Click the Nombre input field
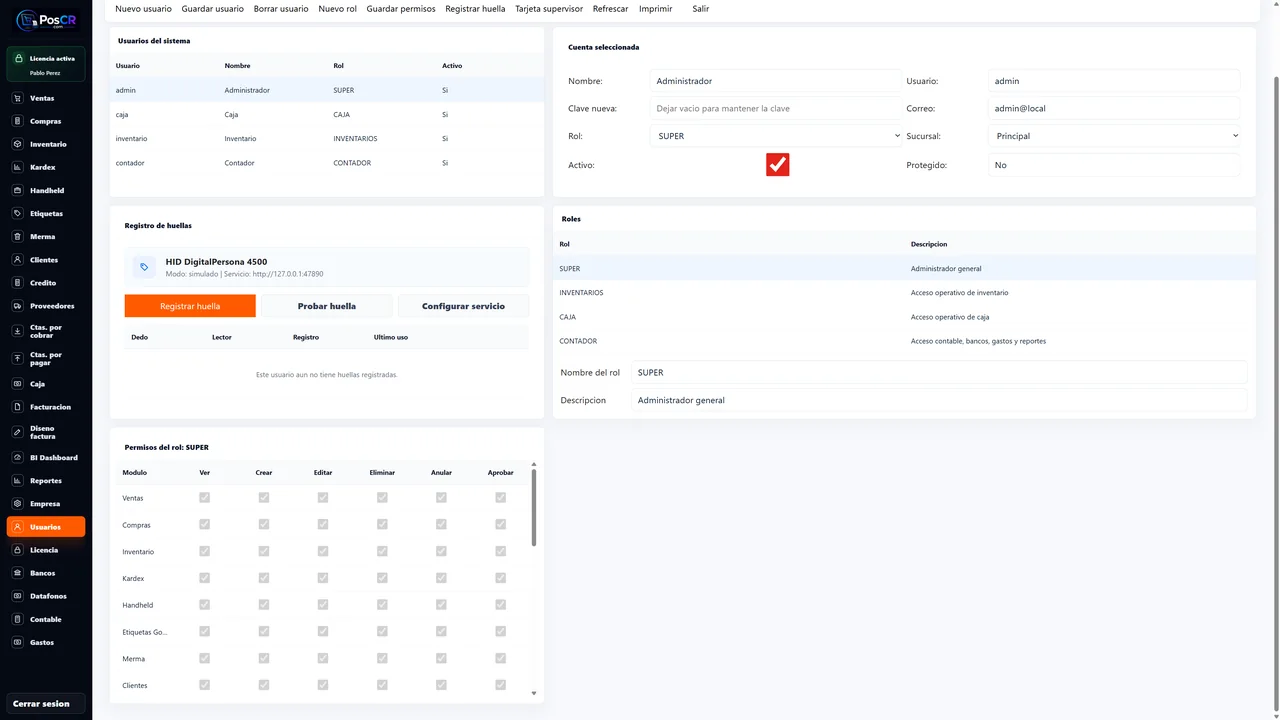The height and width of the screenshot is (720, 1280). (x=775, y=81)
